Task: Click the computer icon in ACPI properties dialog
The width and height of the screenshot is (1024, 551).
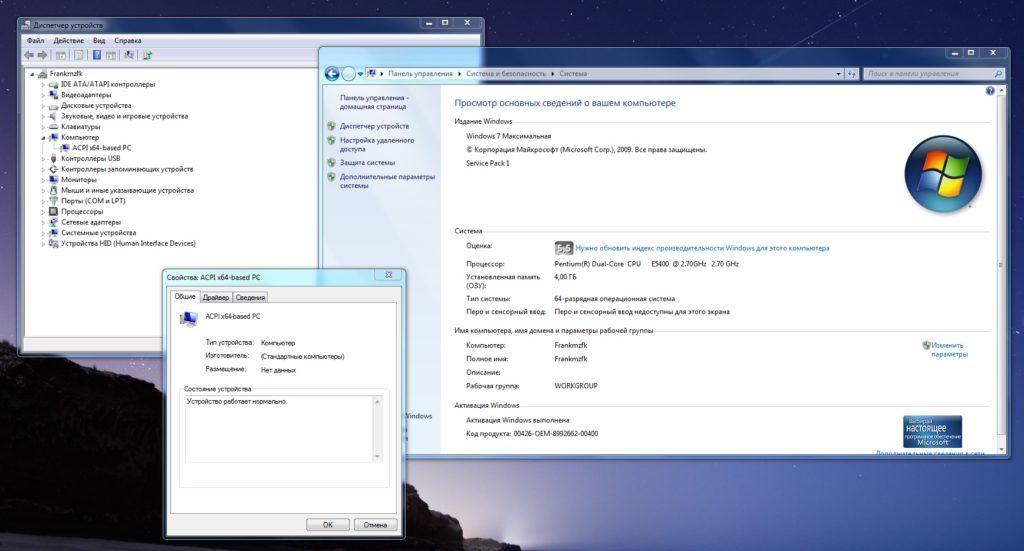Action: [189, 319]
